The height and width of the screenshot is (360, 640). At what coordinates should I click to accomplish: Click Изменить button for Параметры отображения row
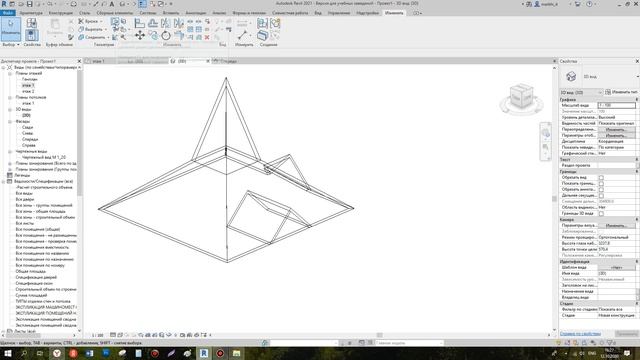tap(616, 136)
